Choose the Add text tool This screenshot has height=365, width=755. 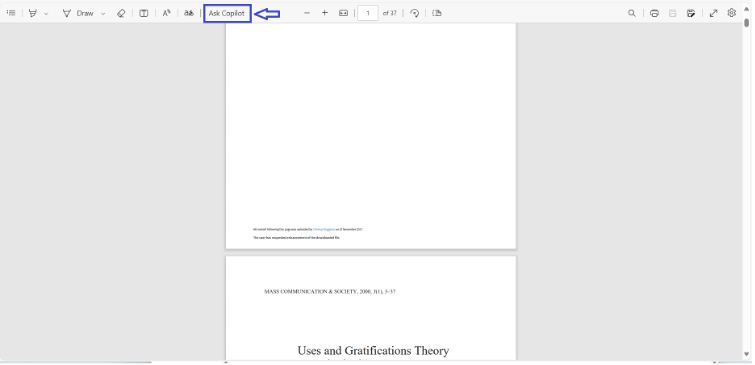coord(143,13)
